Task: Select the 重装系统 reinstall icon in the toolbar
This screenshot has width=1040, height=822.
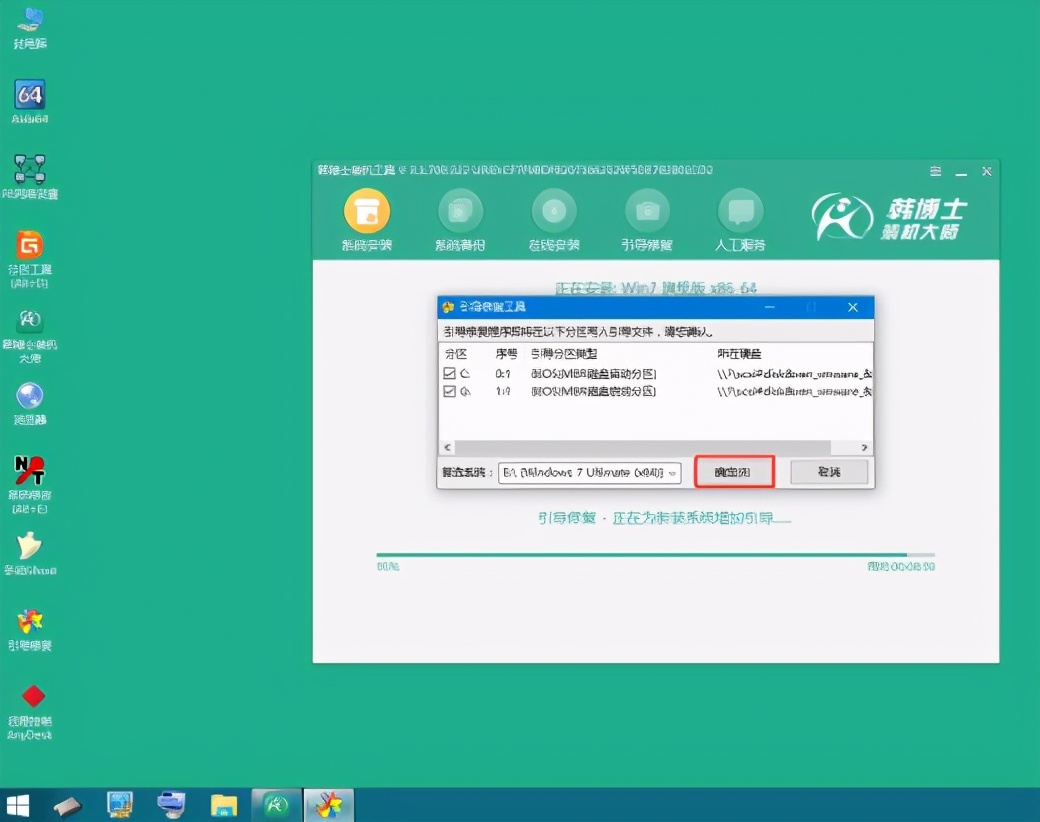Action: (367, 212)
